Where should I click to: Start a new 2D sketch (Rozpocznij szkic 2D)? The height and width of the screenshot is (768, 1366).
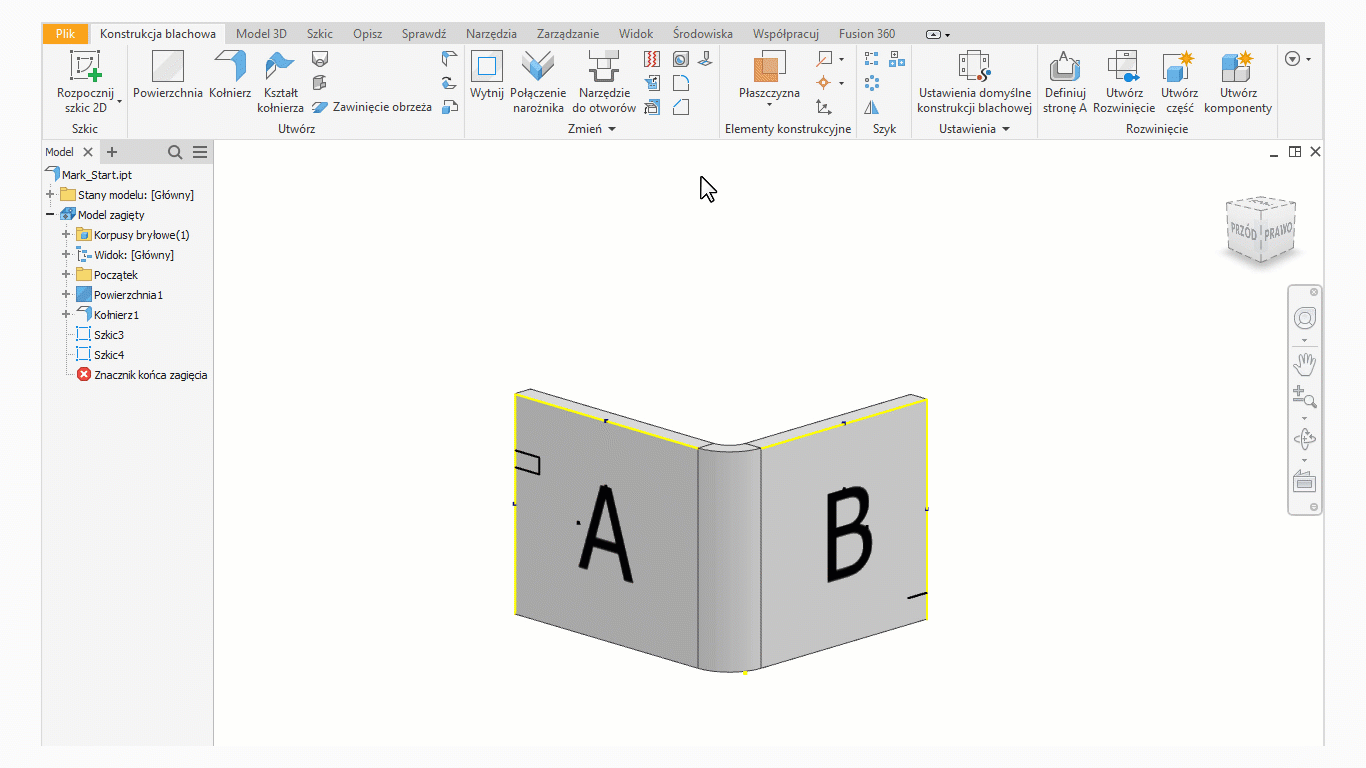[85, 80]
